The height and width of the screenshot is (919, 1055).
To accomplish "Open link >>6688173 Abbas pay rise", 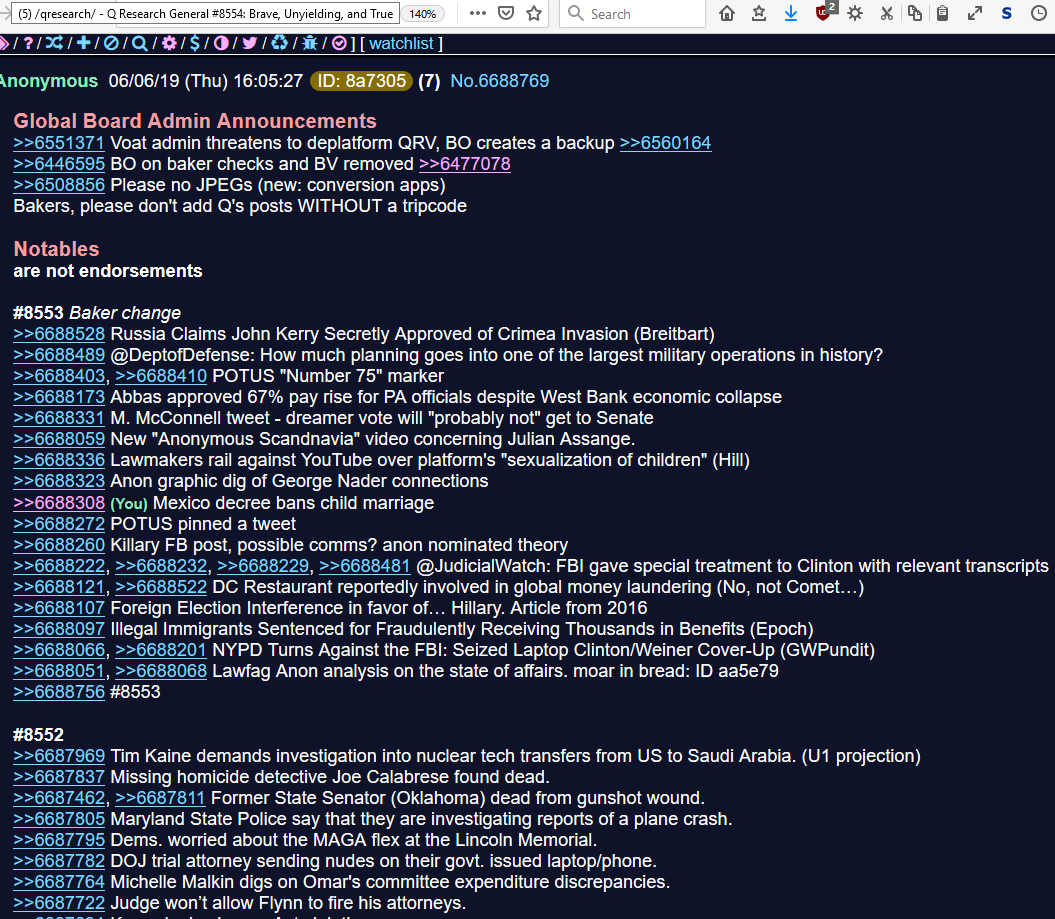I will click(59, 397).
